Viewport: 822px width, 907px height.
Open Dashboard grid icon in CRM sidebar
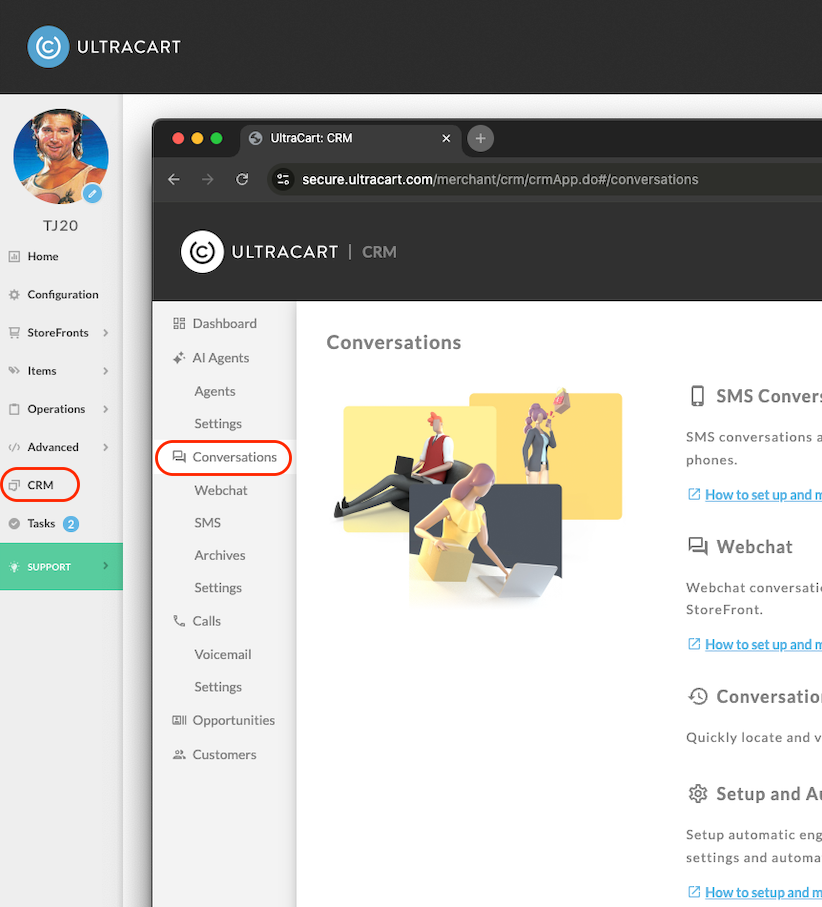tap(179, 323)
